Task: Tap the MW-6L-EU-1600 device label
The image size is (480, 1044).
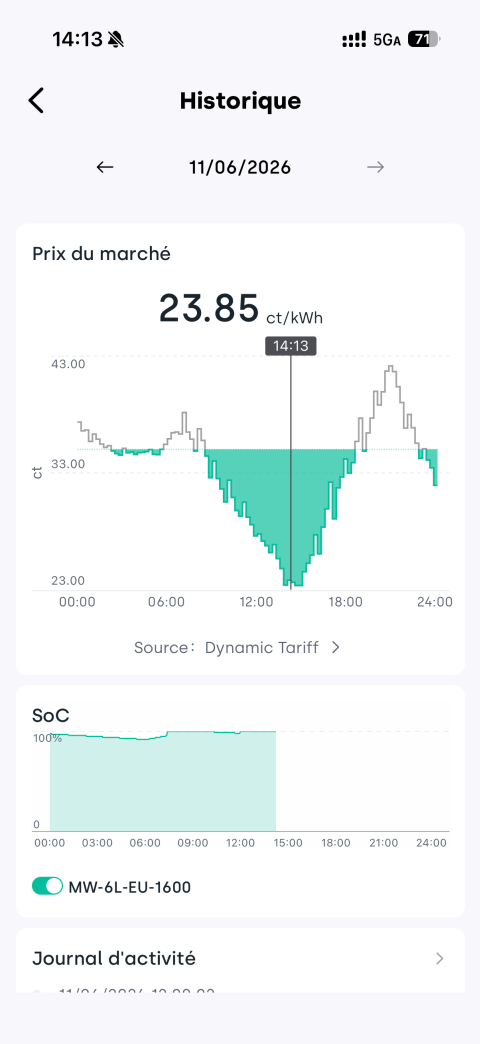Action: pos(129,887)
